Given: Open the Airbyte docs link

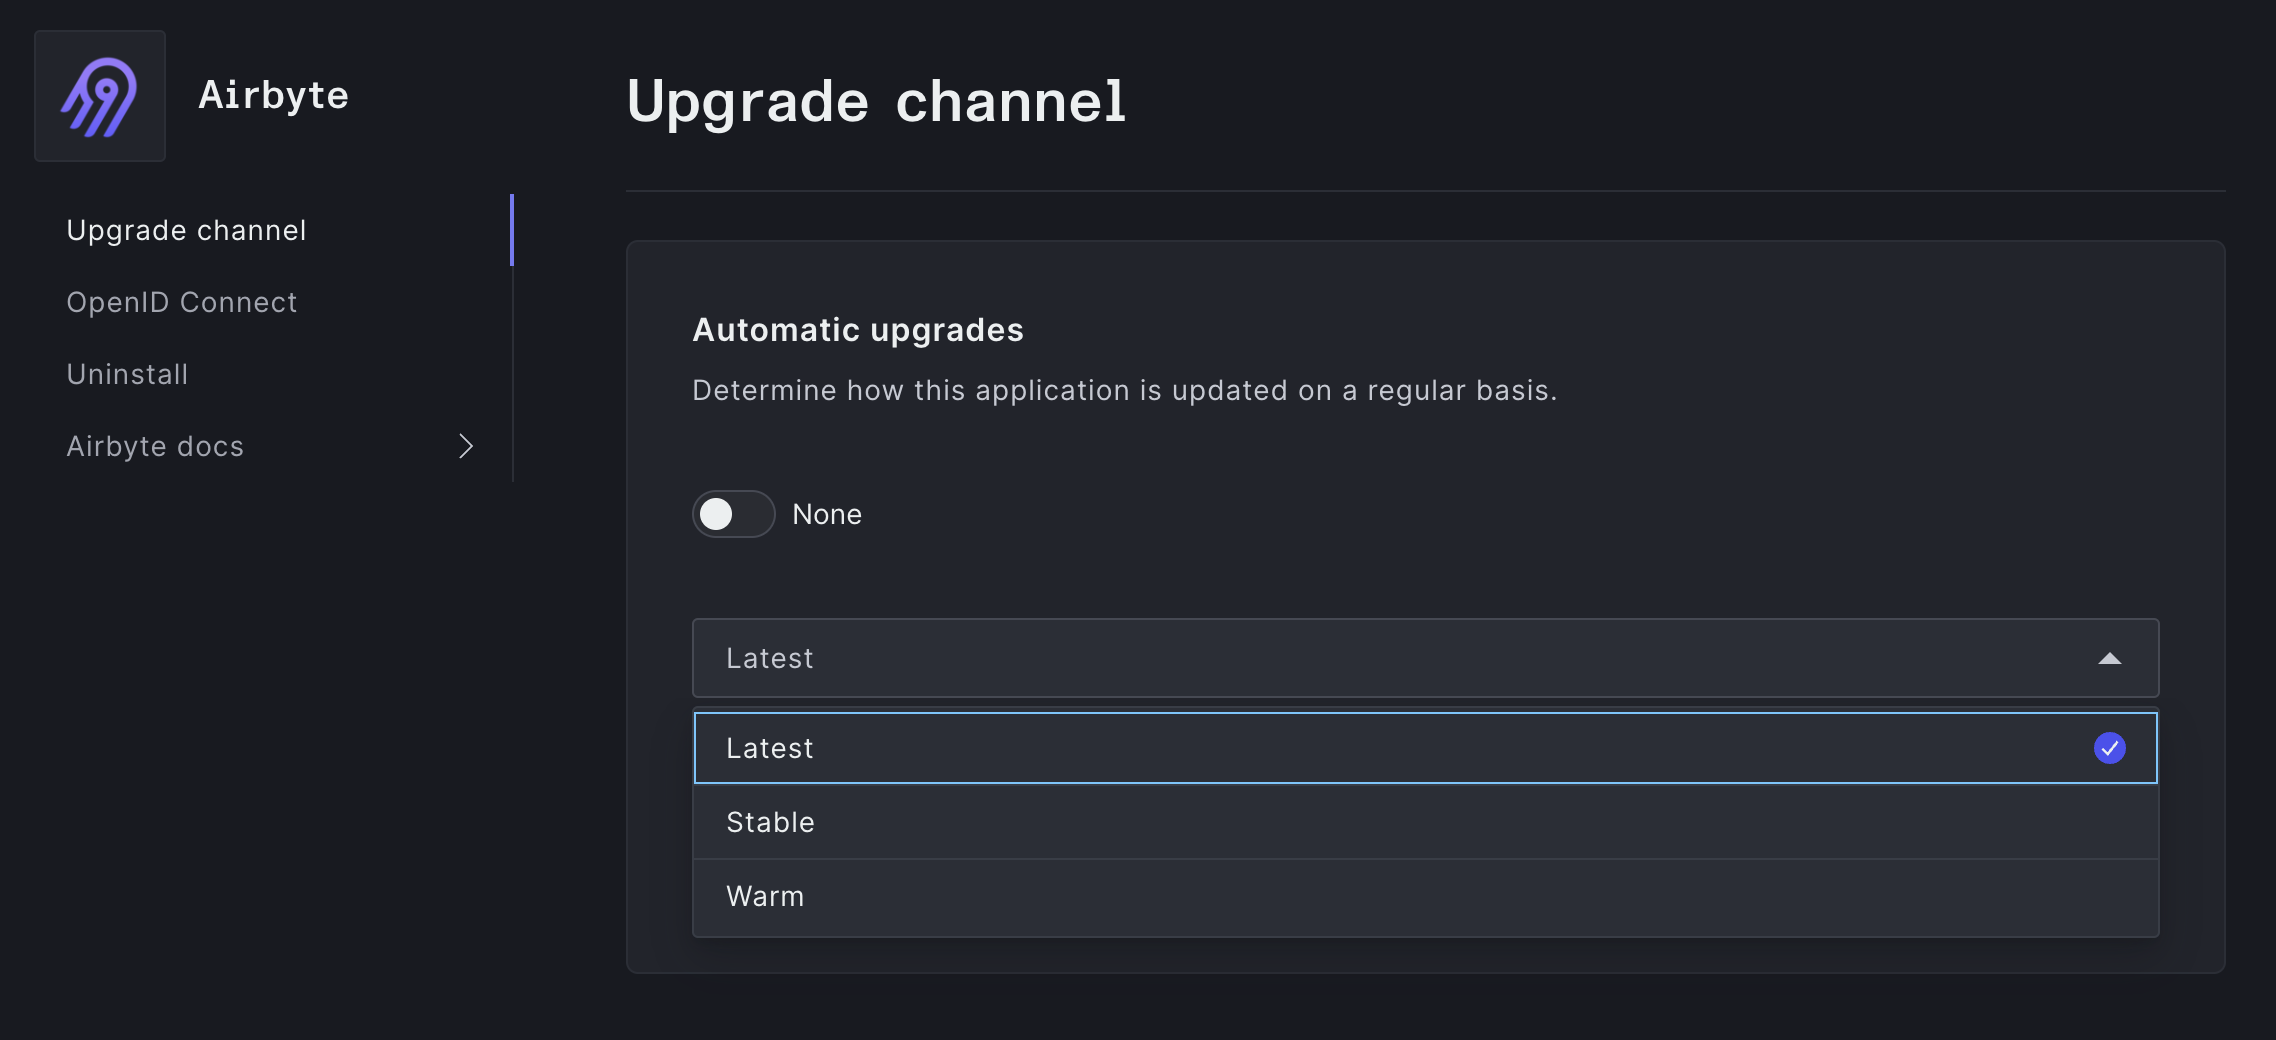Looking at the screenshot, I should click(155, 446).
